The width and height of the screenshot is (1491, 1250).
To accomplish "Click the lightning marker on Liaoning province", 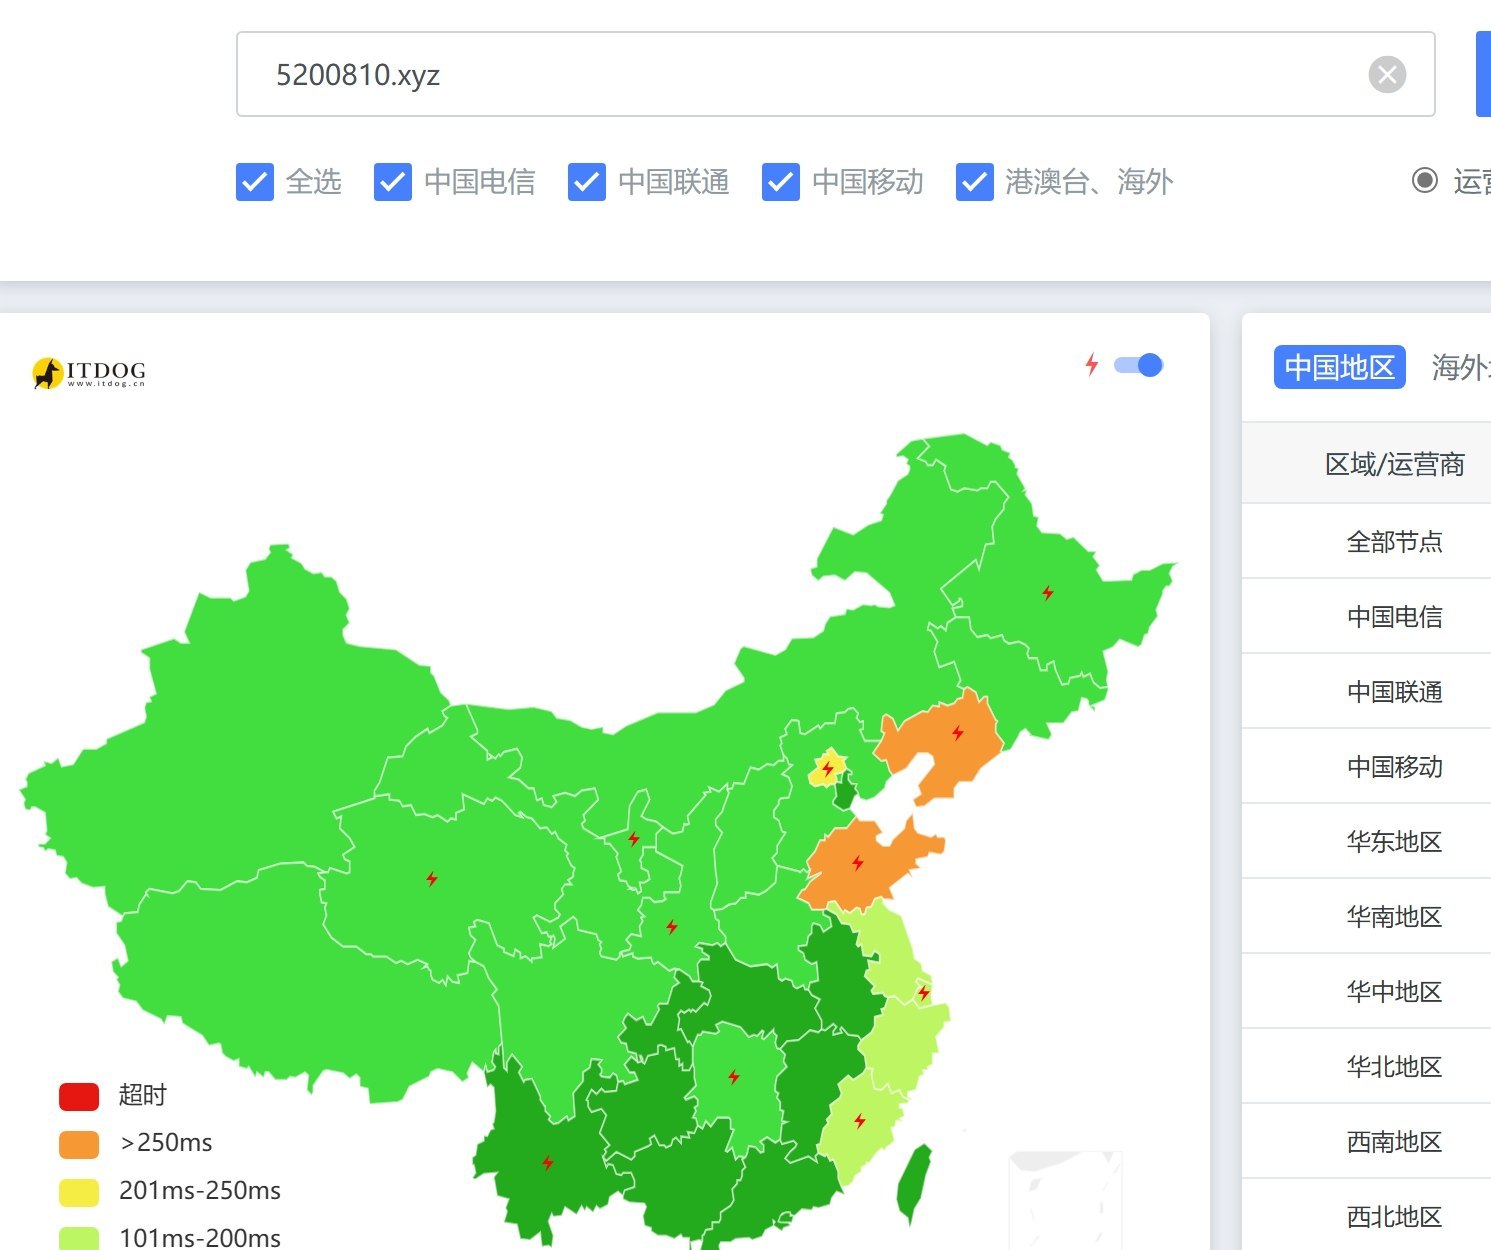I will (x=958, y=733).
